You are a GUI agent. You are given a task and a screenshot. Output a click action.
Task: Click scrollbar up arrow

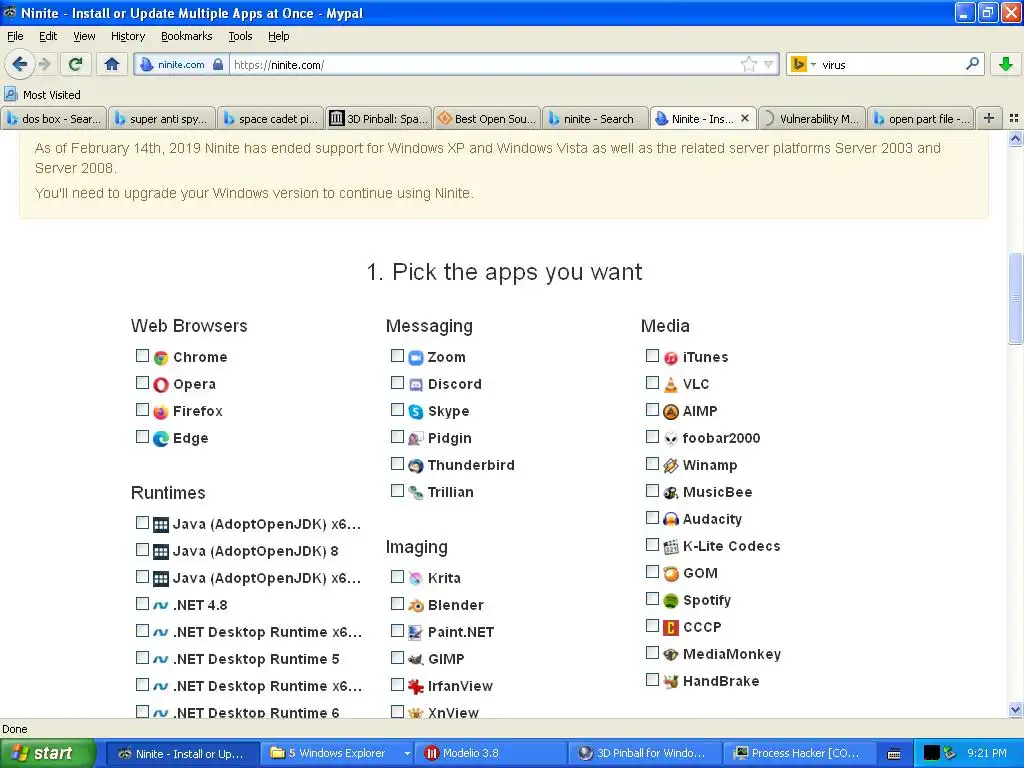(x=1015, y=138)
